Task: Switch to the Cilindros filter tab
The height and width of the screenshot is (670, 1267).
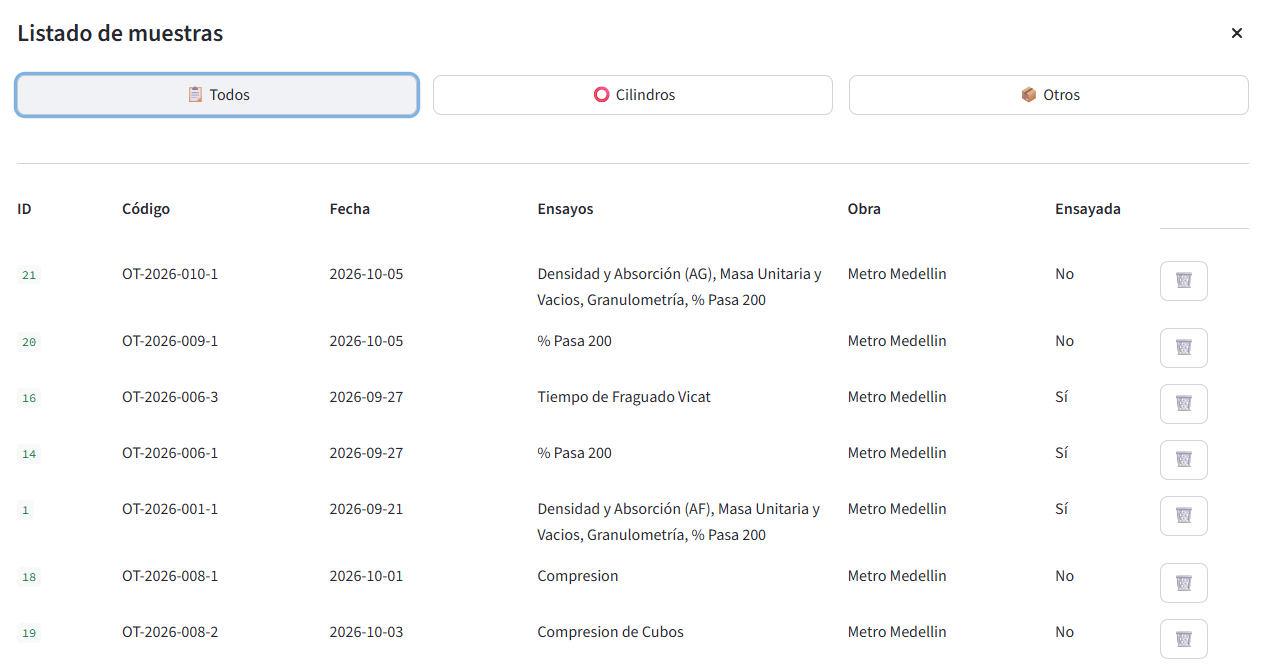Action: click(x=633, y=95)
